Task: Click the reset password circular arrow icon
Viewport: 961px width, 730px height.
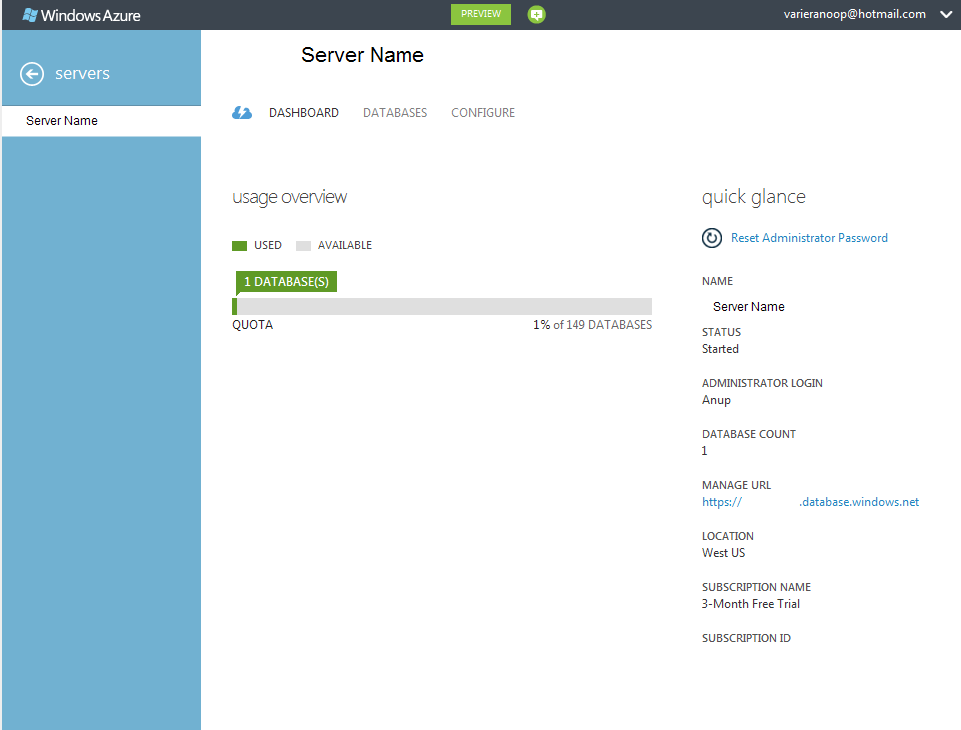Action: point(712,238)
